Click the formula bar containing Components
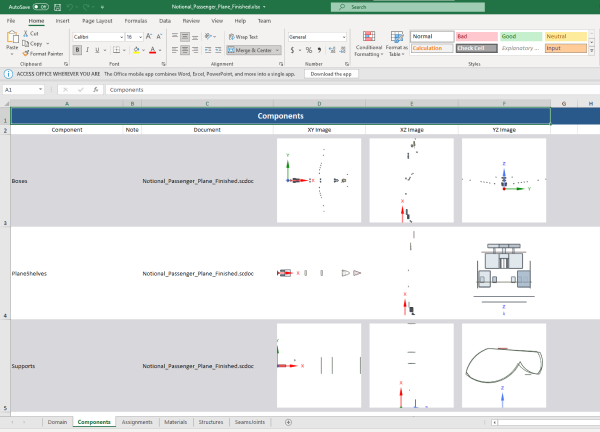The height and width of the screenshot is (432, 600). click(352, 90)
